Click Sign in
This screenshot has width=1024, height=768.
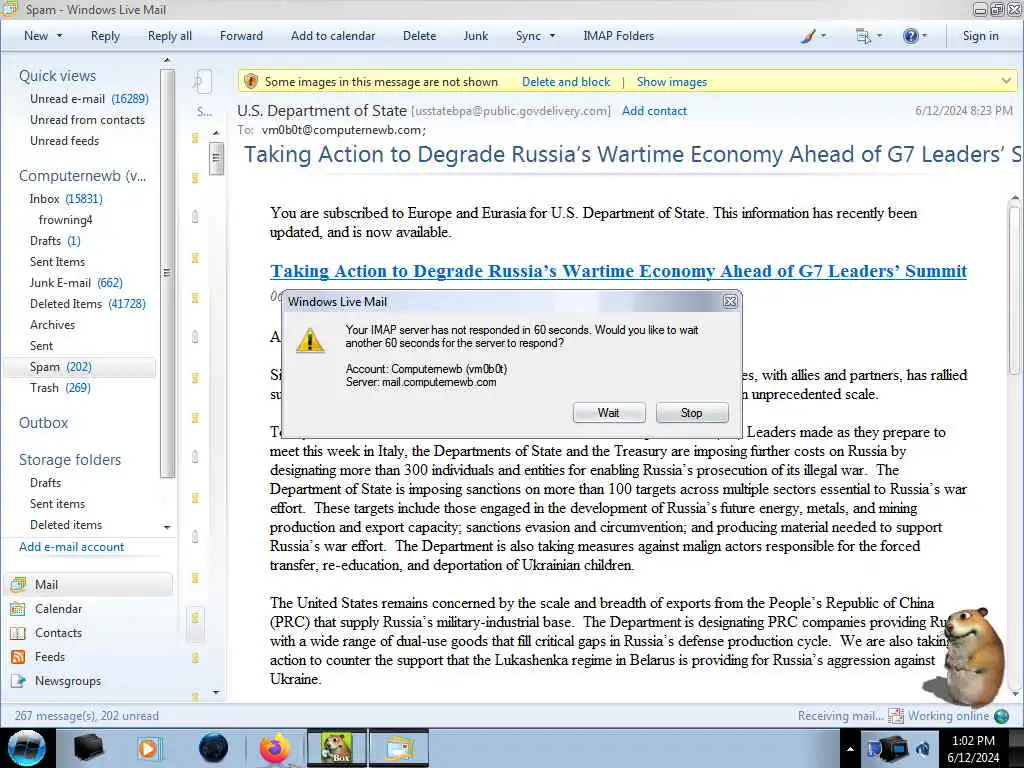tap(980, 36)
